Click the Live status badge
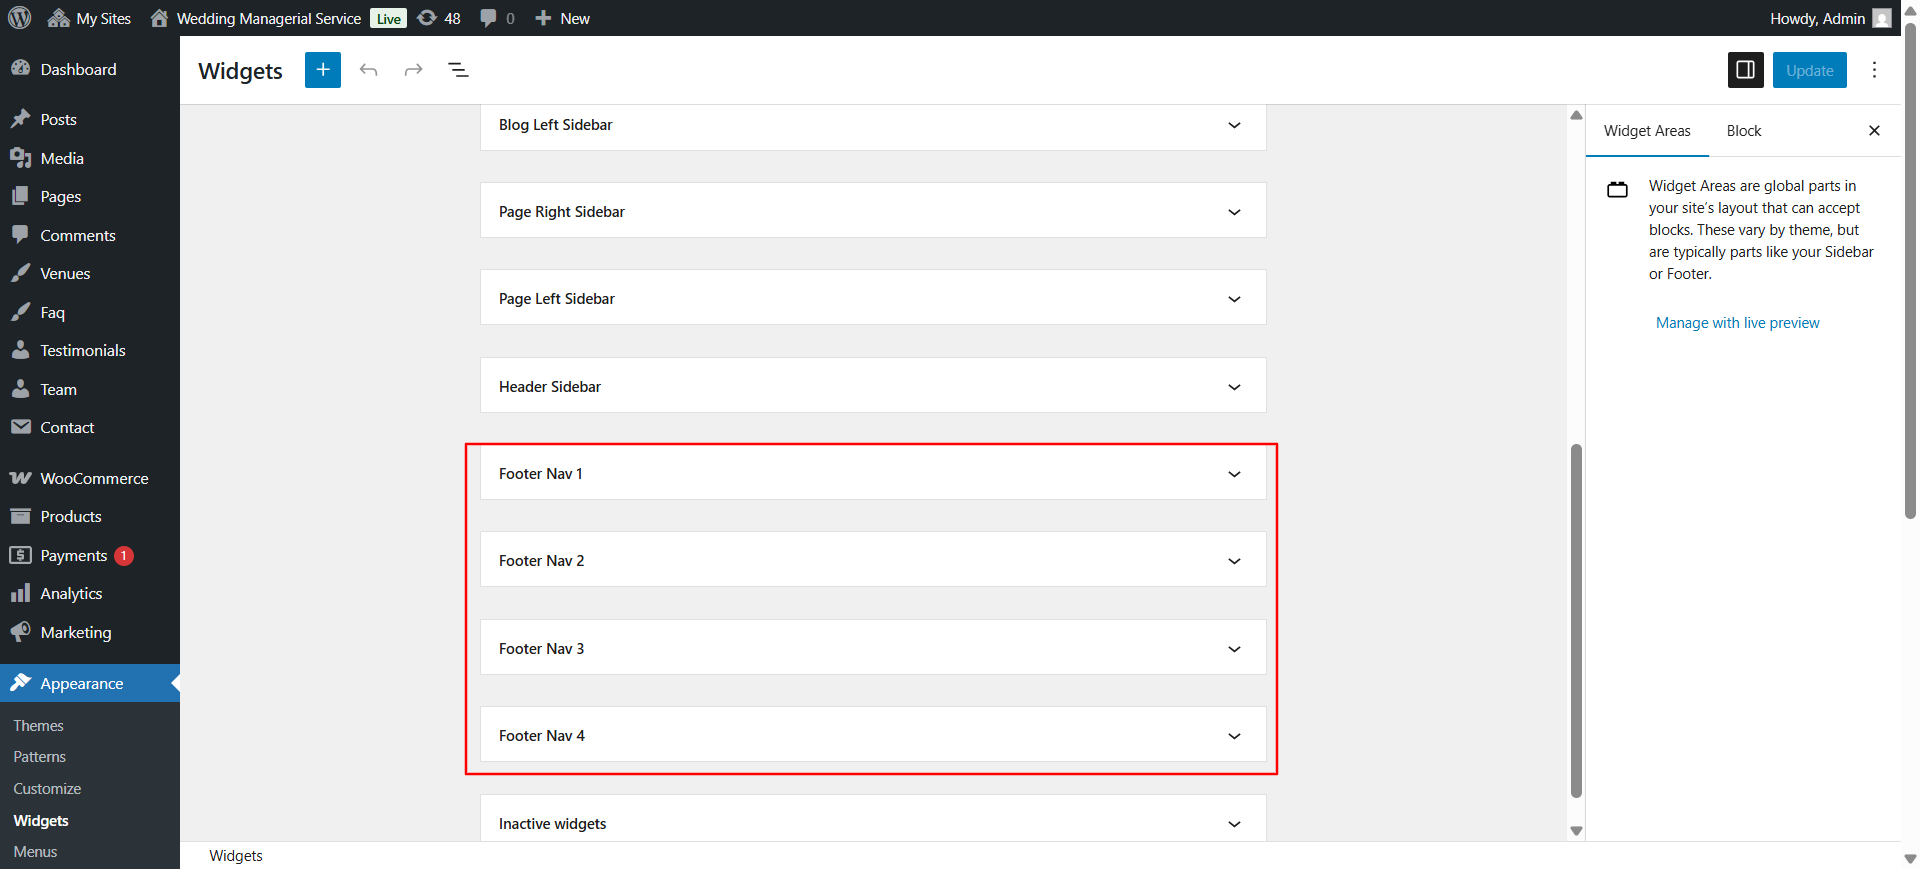The image size is (1920, 869). point(388,18)
